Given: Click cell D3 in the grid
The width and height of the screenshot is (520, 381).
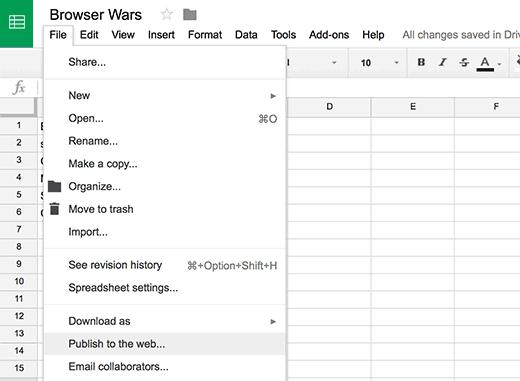Looking at the screenshot, I should (329, 160).
